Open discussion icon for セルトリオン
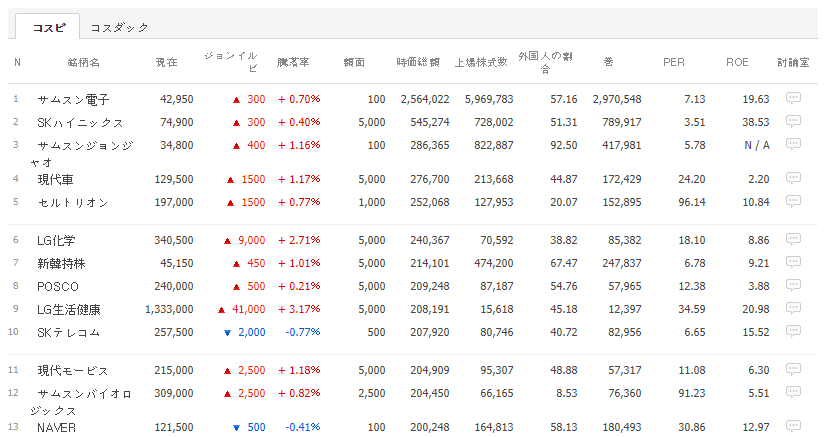 (x=793, y=202)
